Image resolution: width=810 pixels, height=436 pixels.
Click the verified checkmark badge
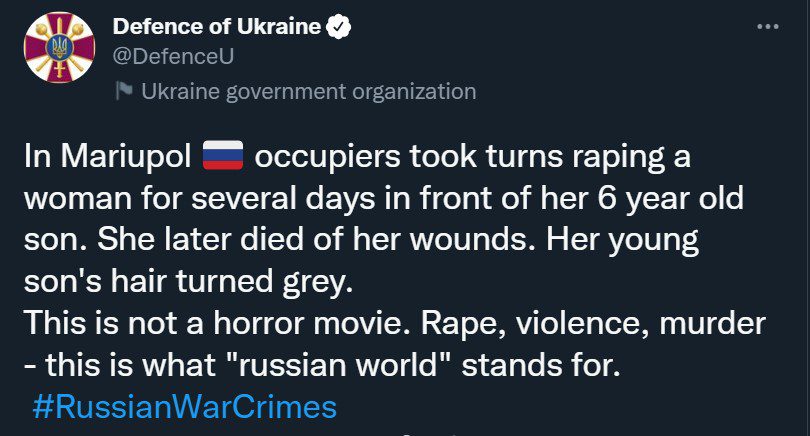click(x=338, y=27)
